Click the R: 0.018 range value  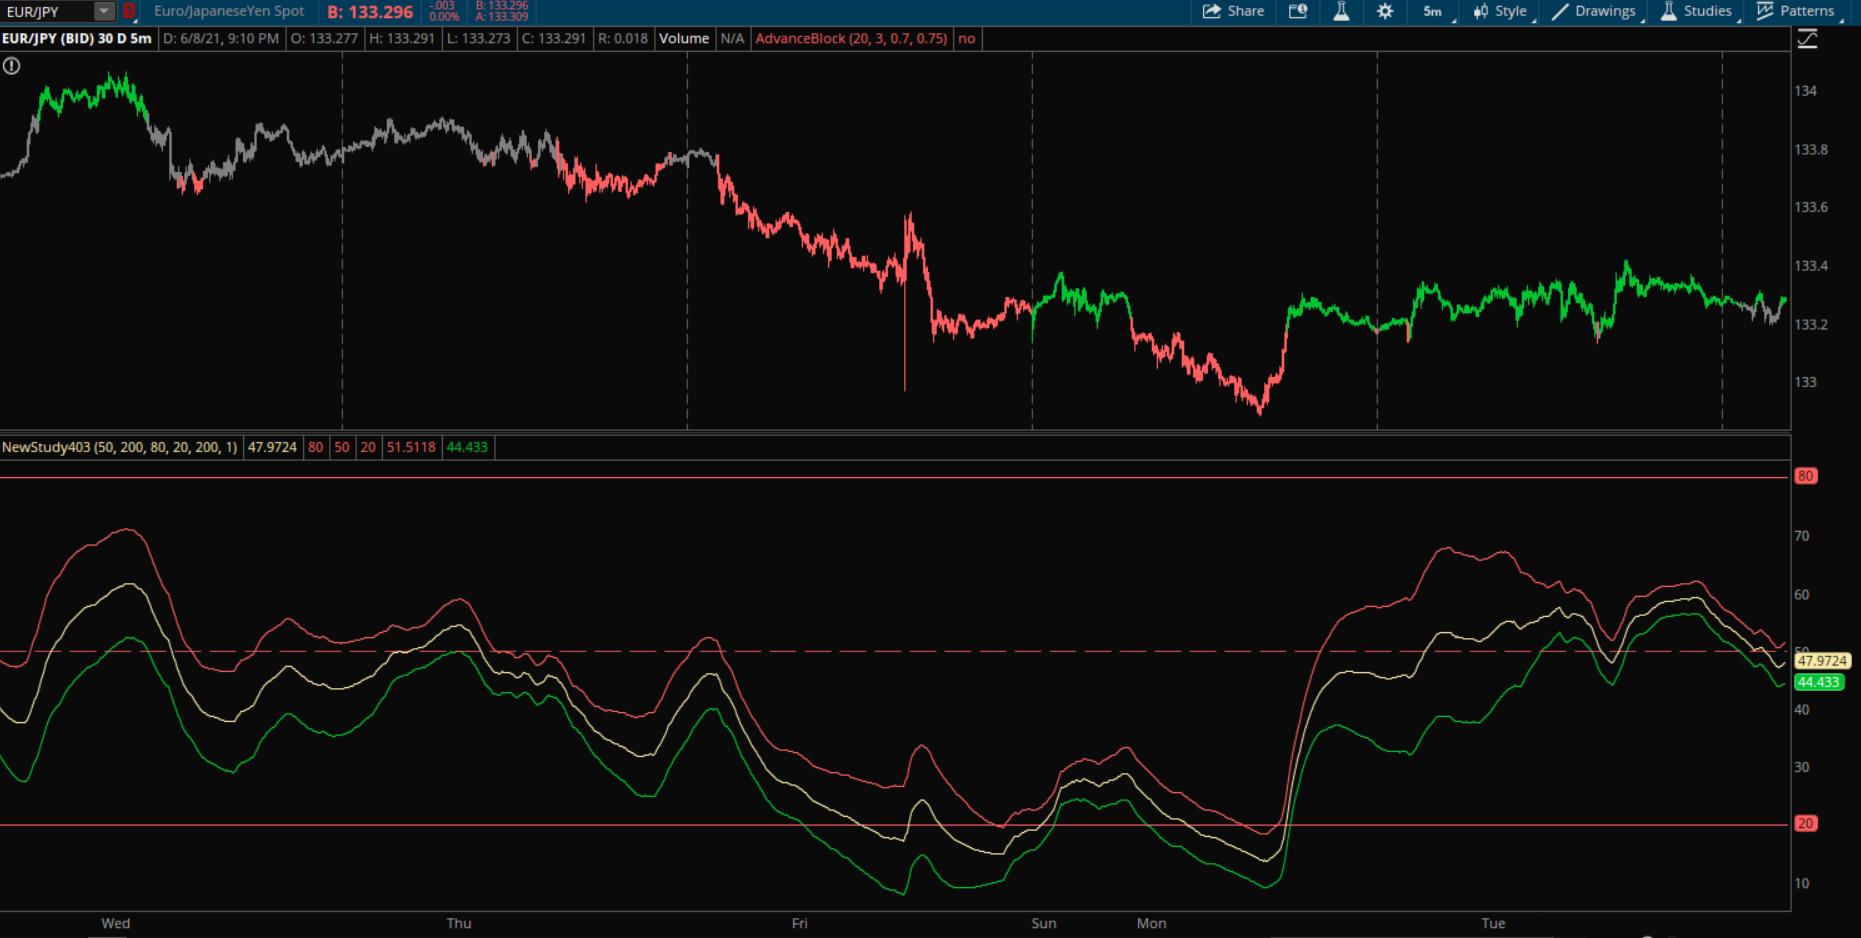623,38
